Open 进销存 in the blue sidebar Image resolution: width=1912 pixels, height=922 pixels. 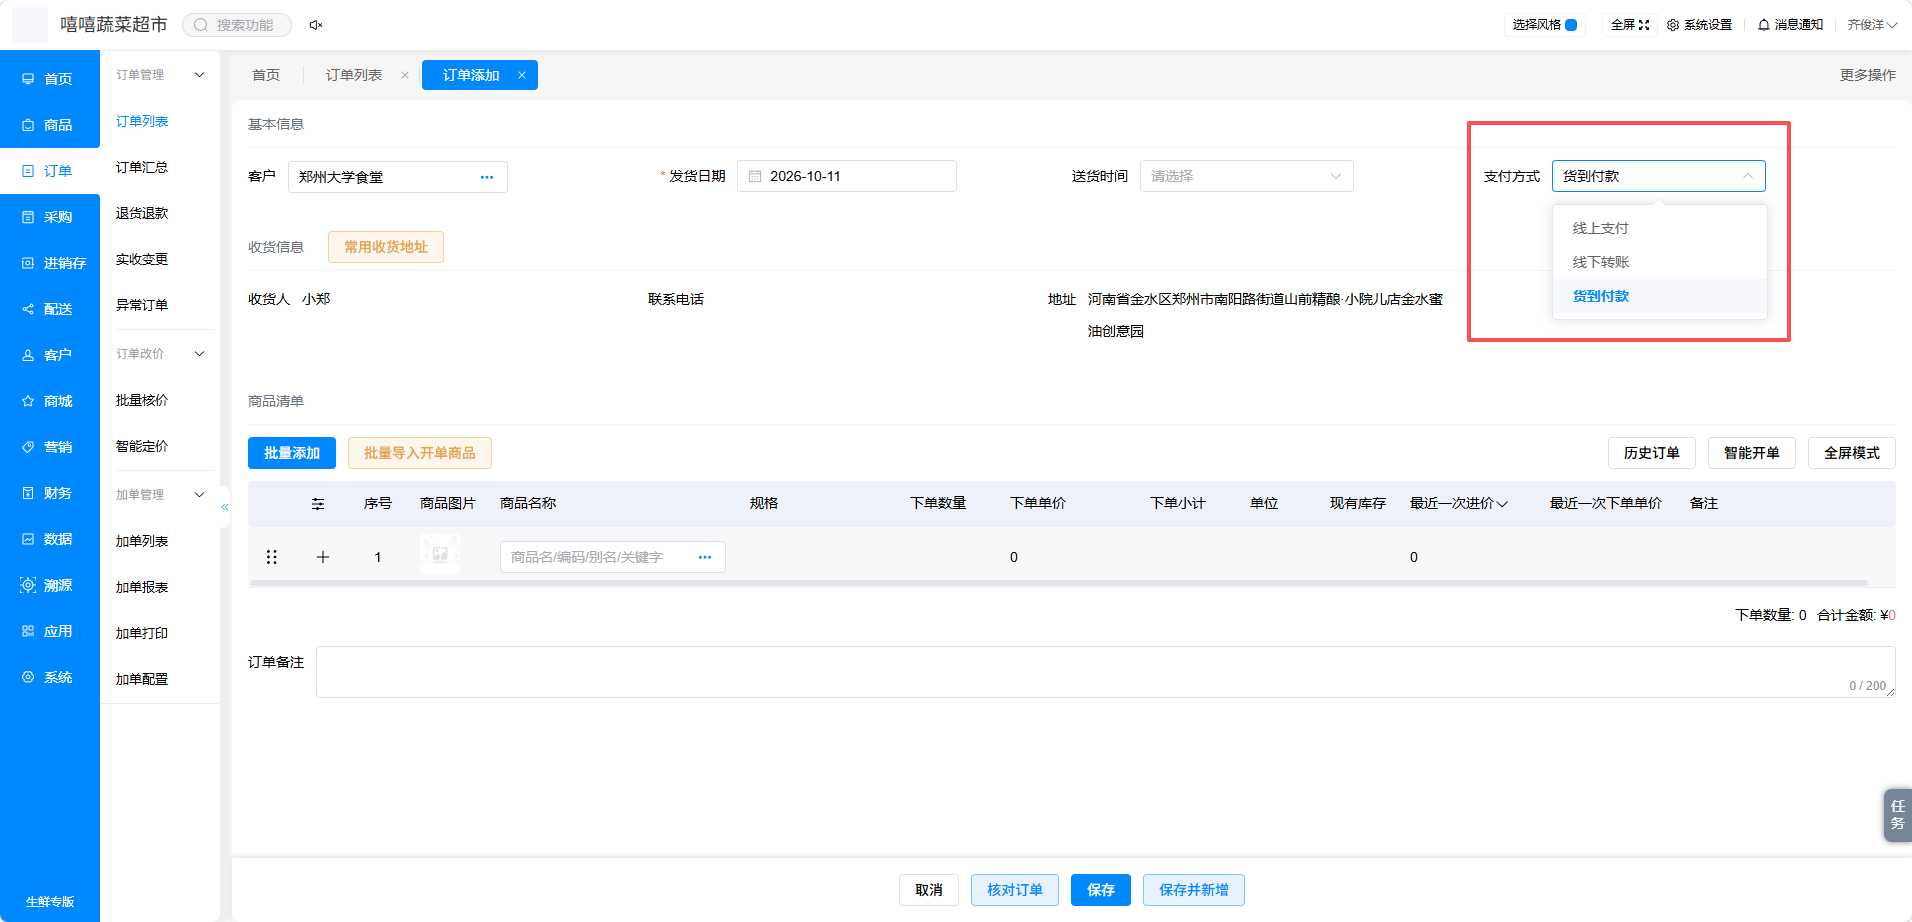pos(50,263)
